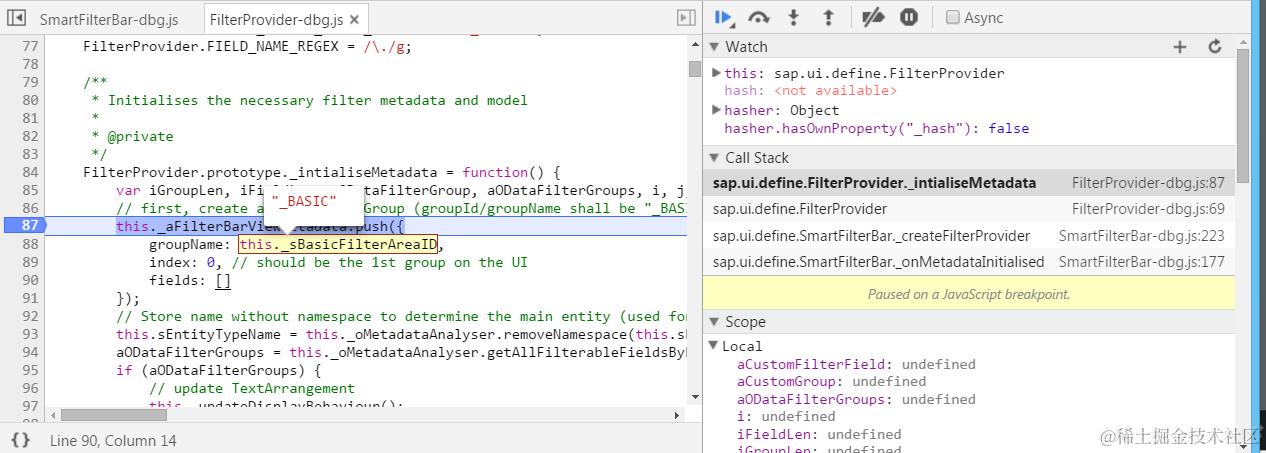Step out of current function
The image size is (1266, 453).
[828, 17]
